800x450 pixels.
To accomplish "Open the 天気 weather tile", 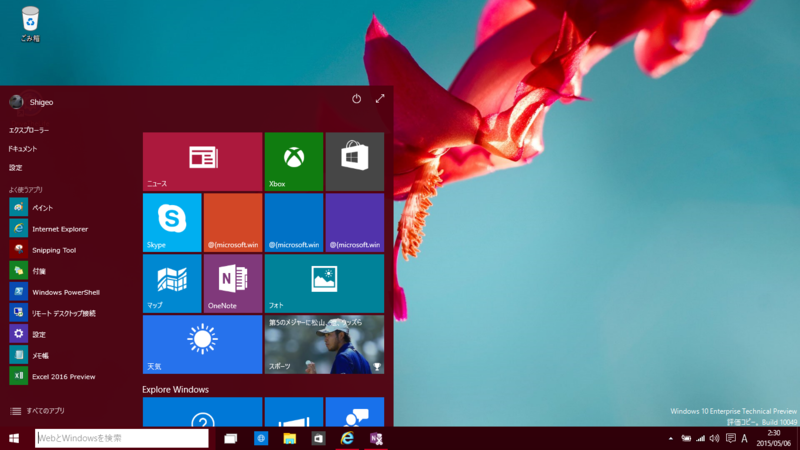I will click(203, 344).
